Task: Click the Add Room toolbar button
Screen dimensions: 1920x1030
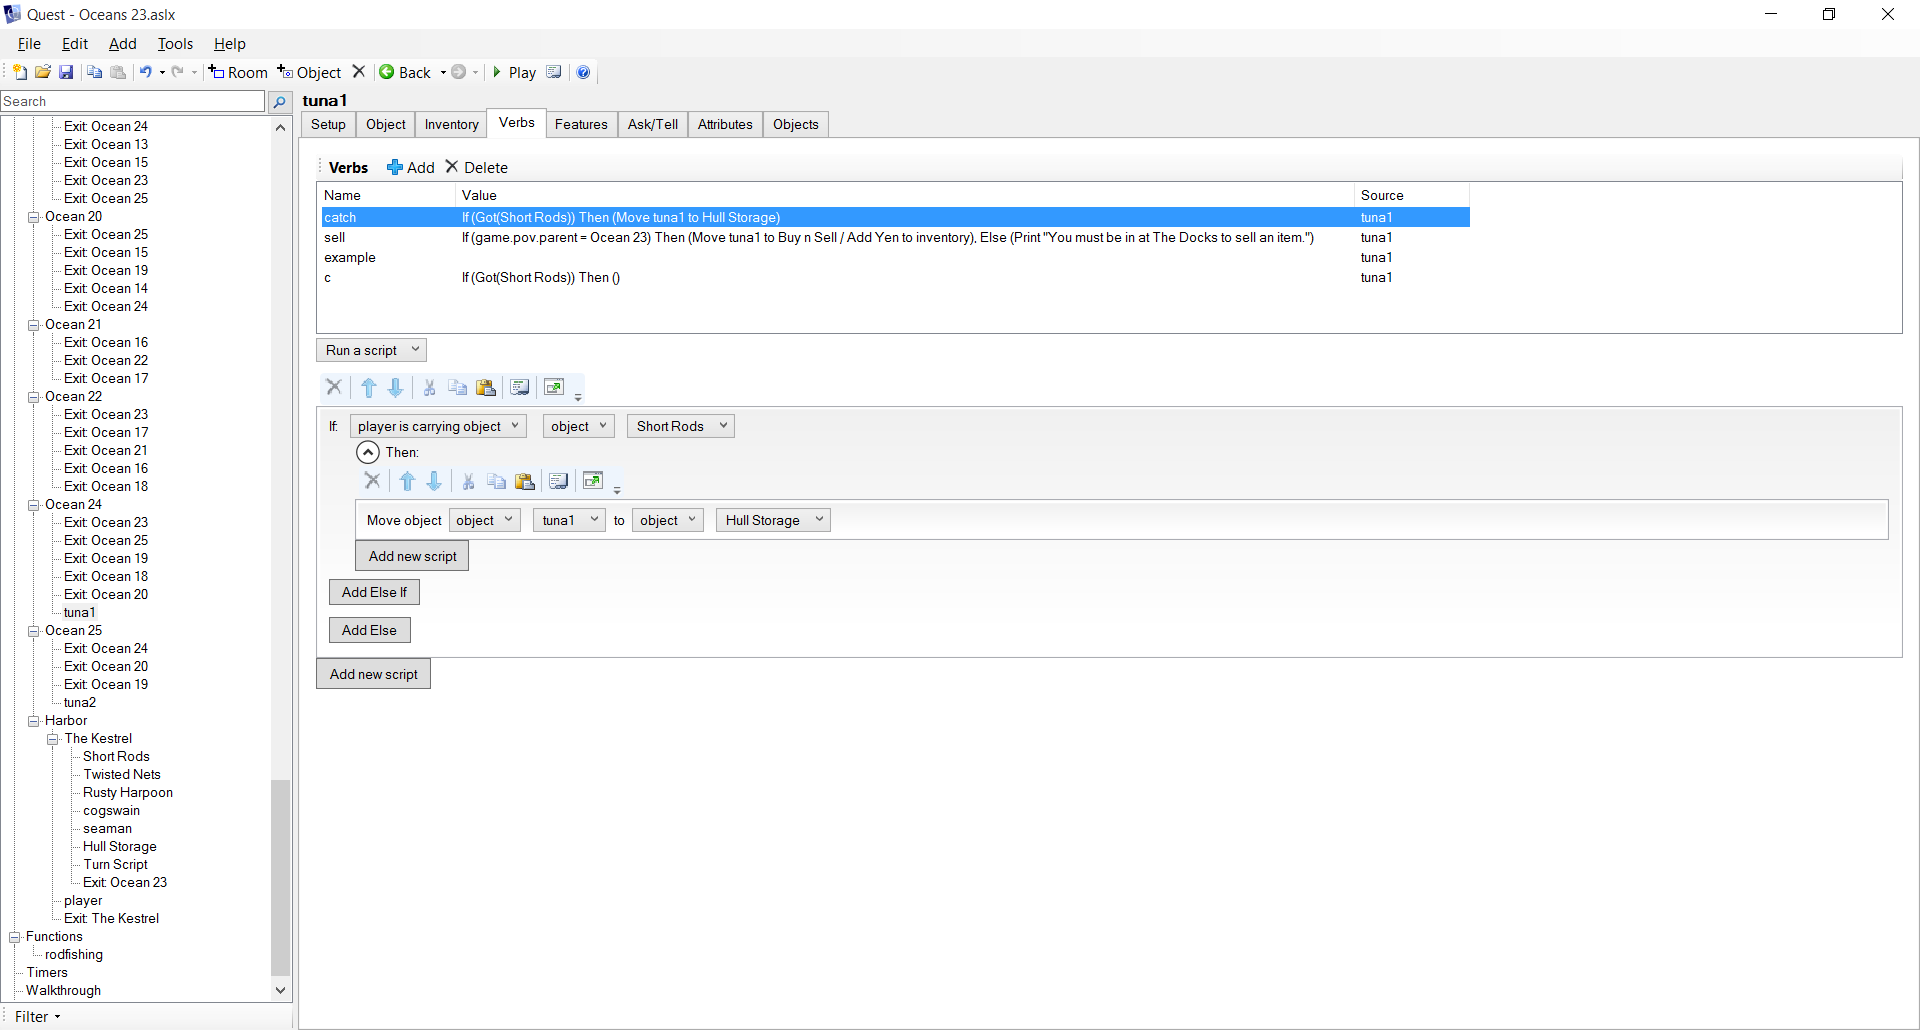Action: 238,72
